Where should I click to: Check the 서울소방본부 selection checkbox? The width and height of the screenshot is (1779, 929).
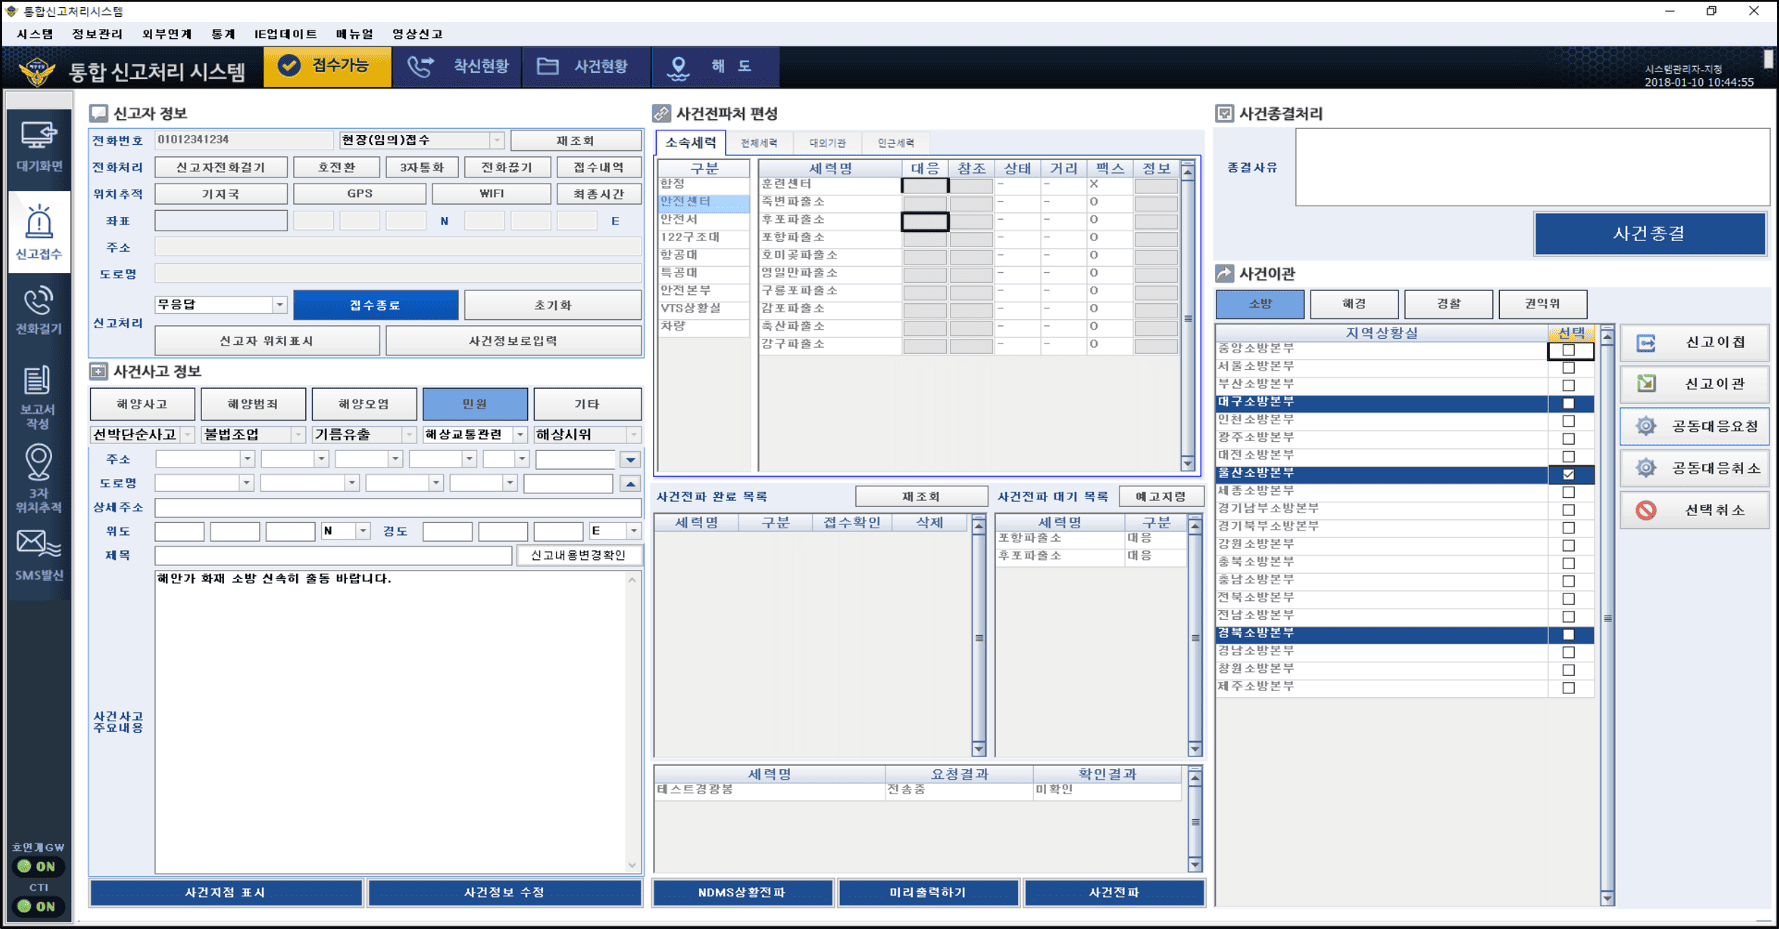click(1568, 367)
